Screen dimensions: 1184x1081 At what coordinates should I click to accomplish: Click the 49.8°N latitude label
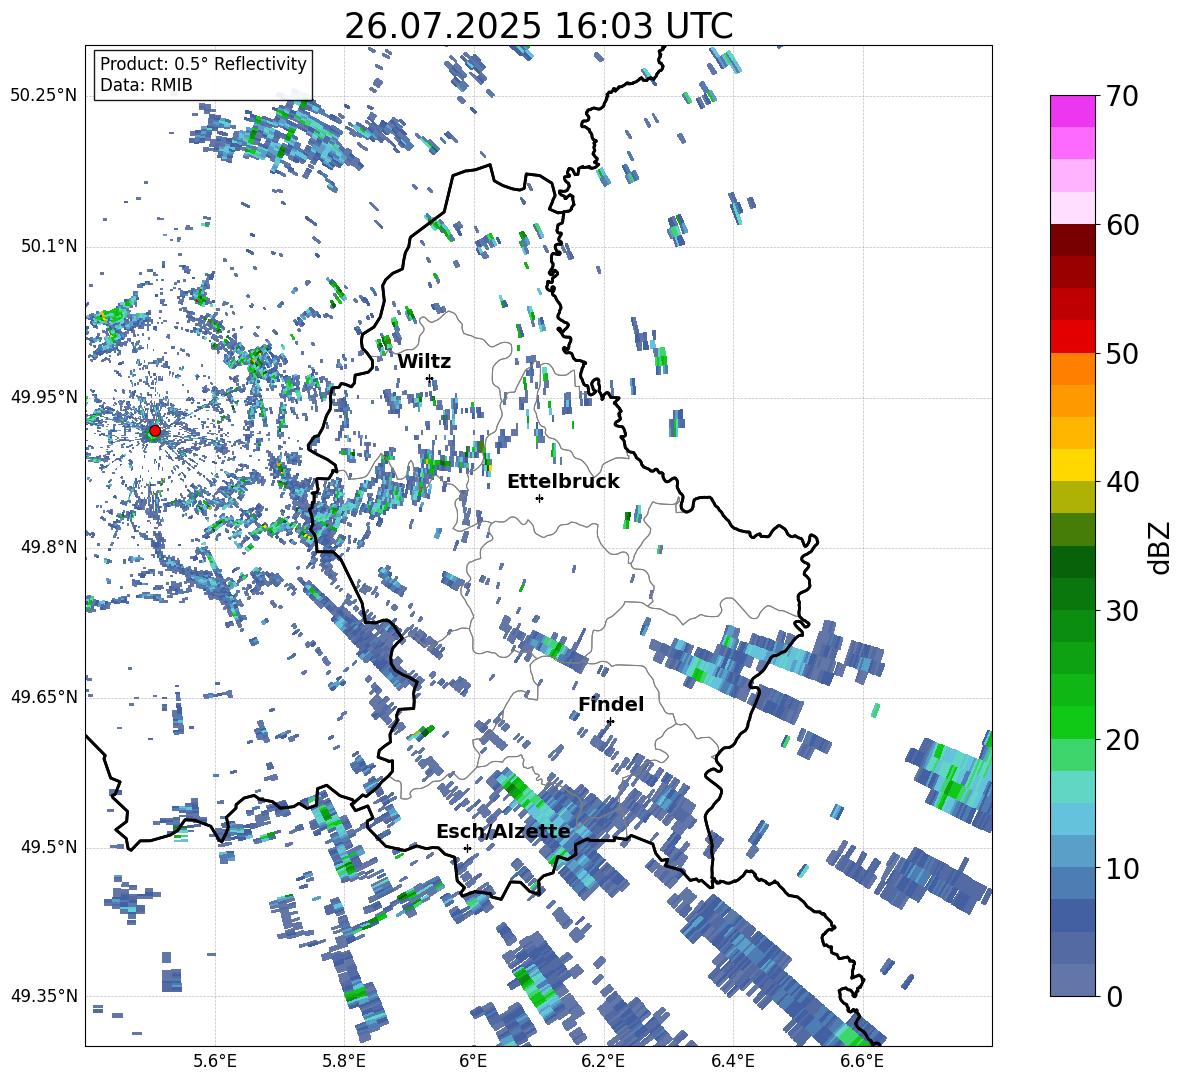(50, 547)
